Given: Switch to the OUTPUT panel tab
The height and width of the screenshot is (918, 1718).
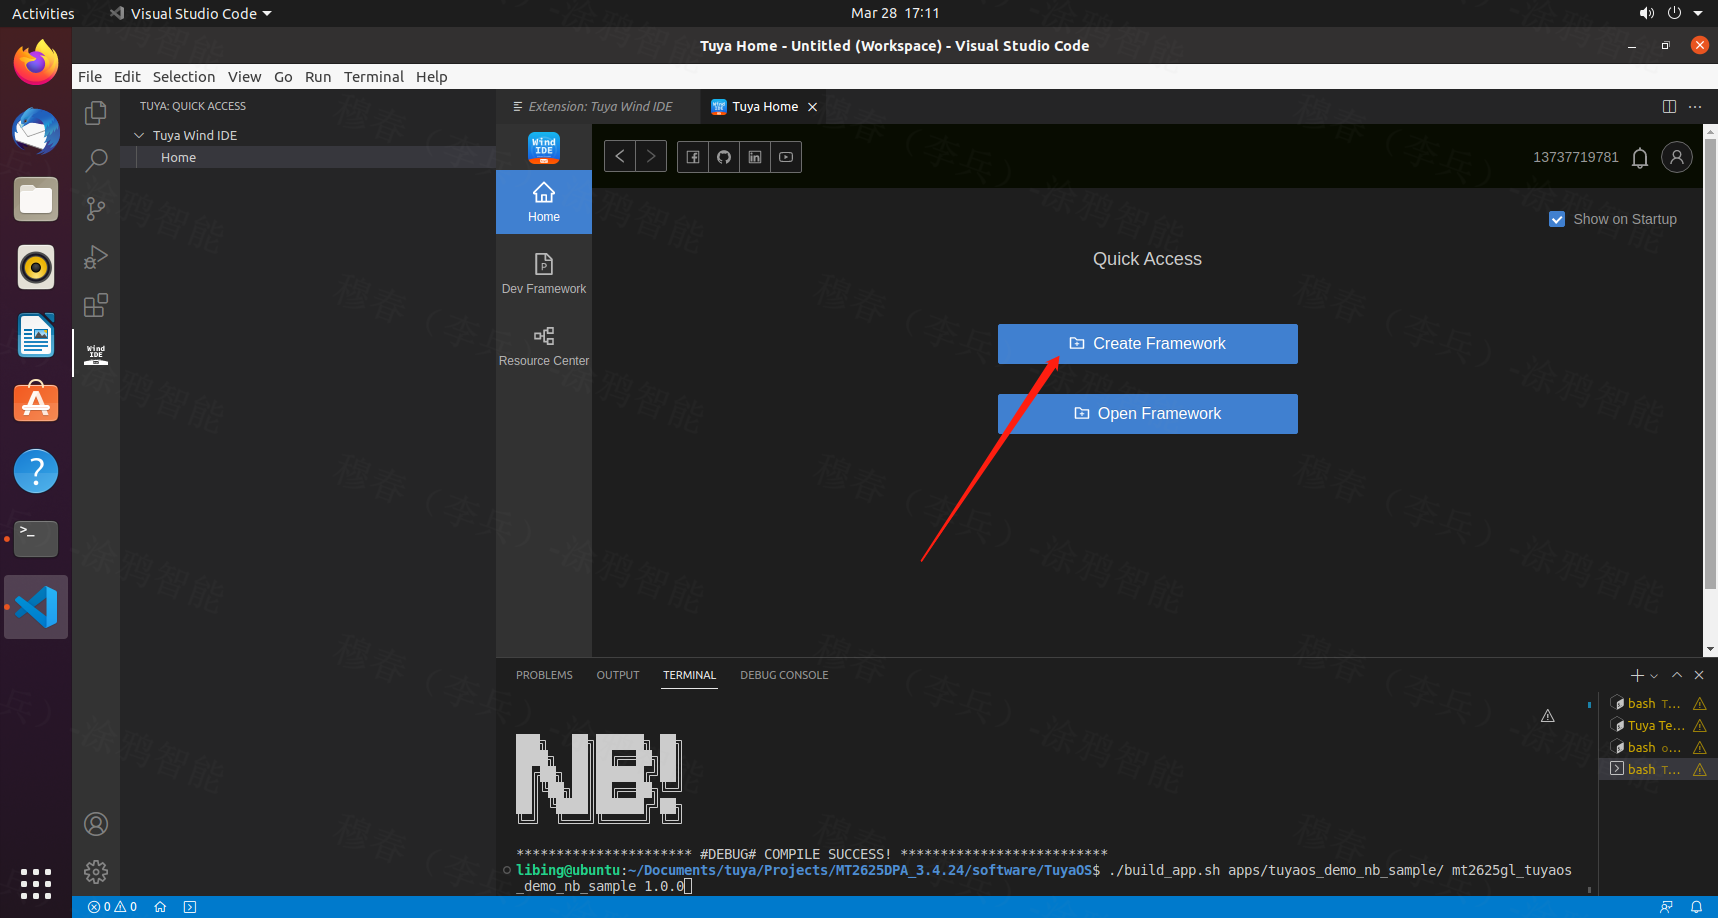Looking at the screenshot, I should tap(618, 676).
